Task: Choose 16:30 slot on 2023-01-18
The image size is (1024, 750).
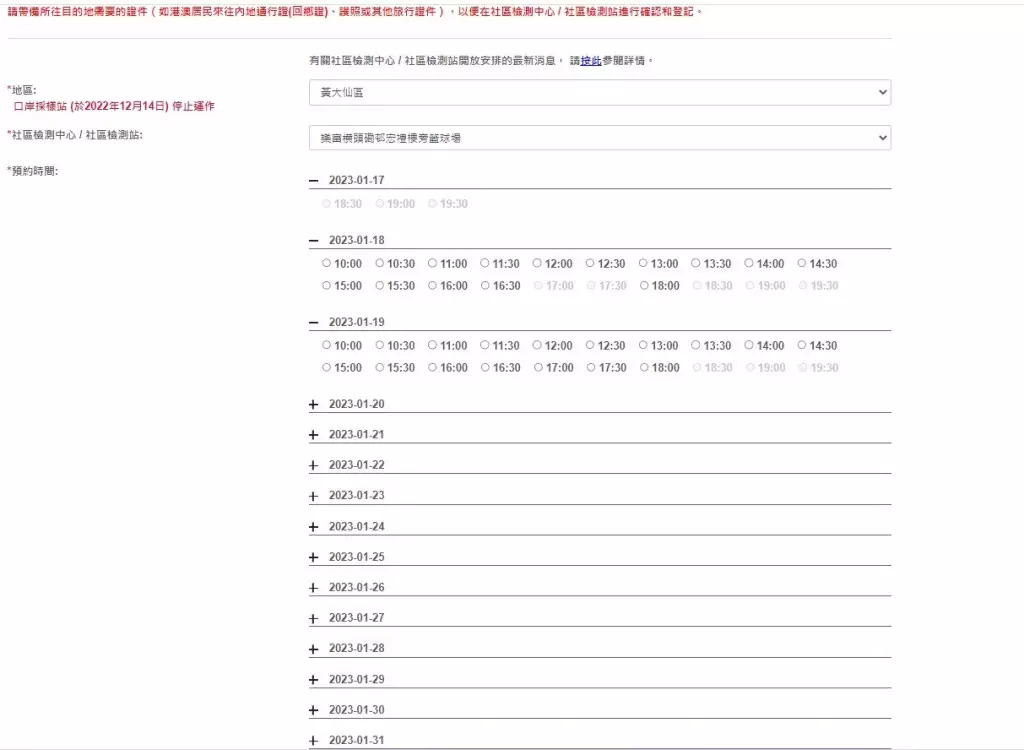Action: [x=485, y=286]
